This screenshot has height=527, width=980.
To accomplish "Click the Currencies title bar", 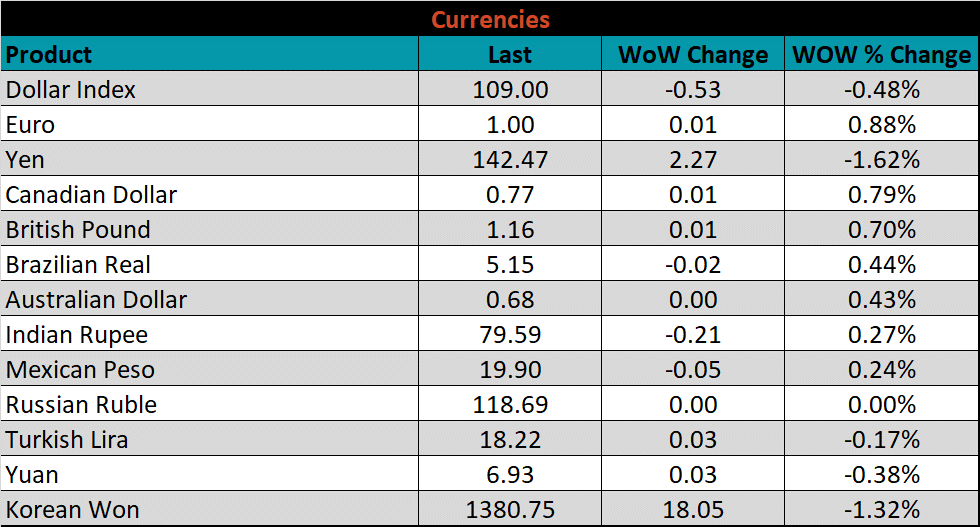I will (490, 20).
